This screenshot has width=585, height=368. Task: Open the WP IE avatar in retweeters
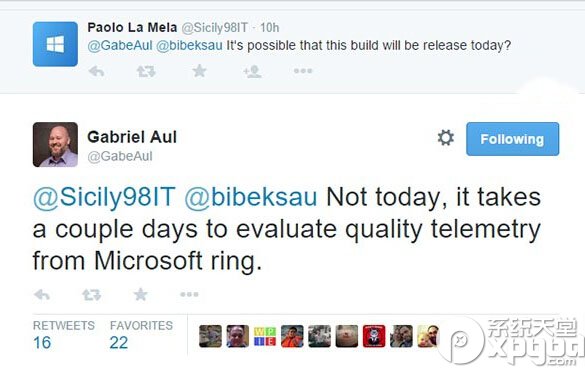265,336
